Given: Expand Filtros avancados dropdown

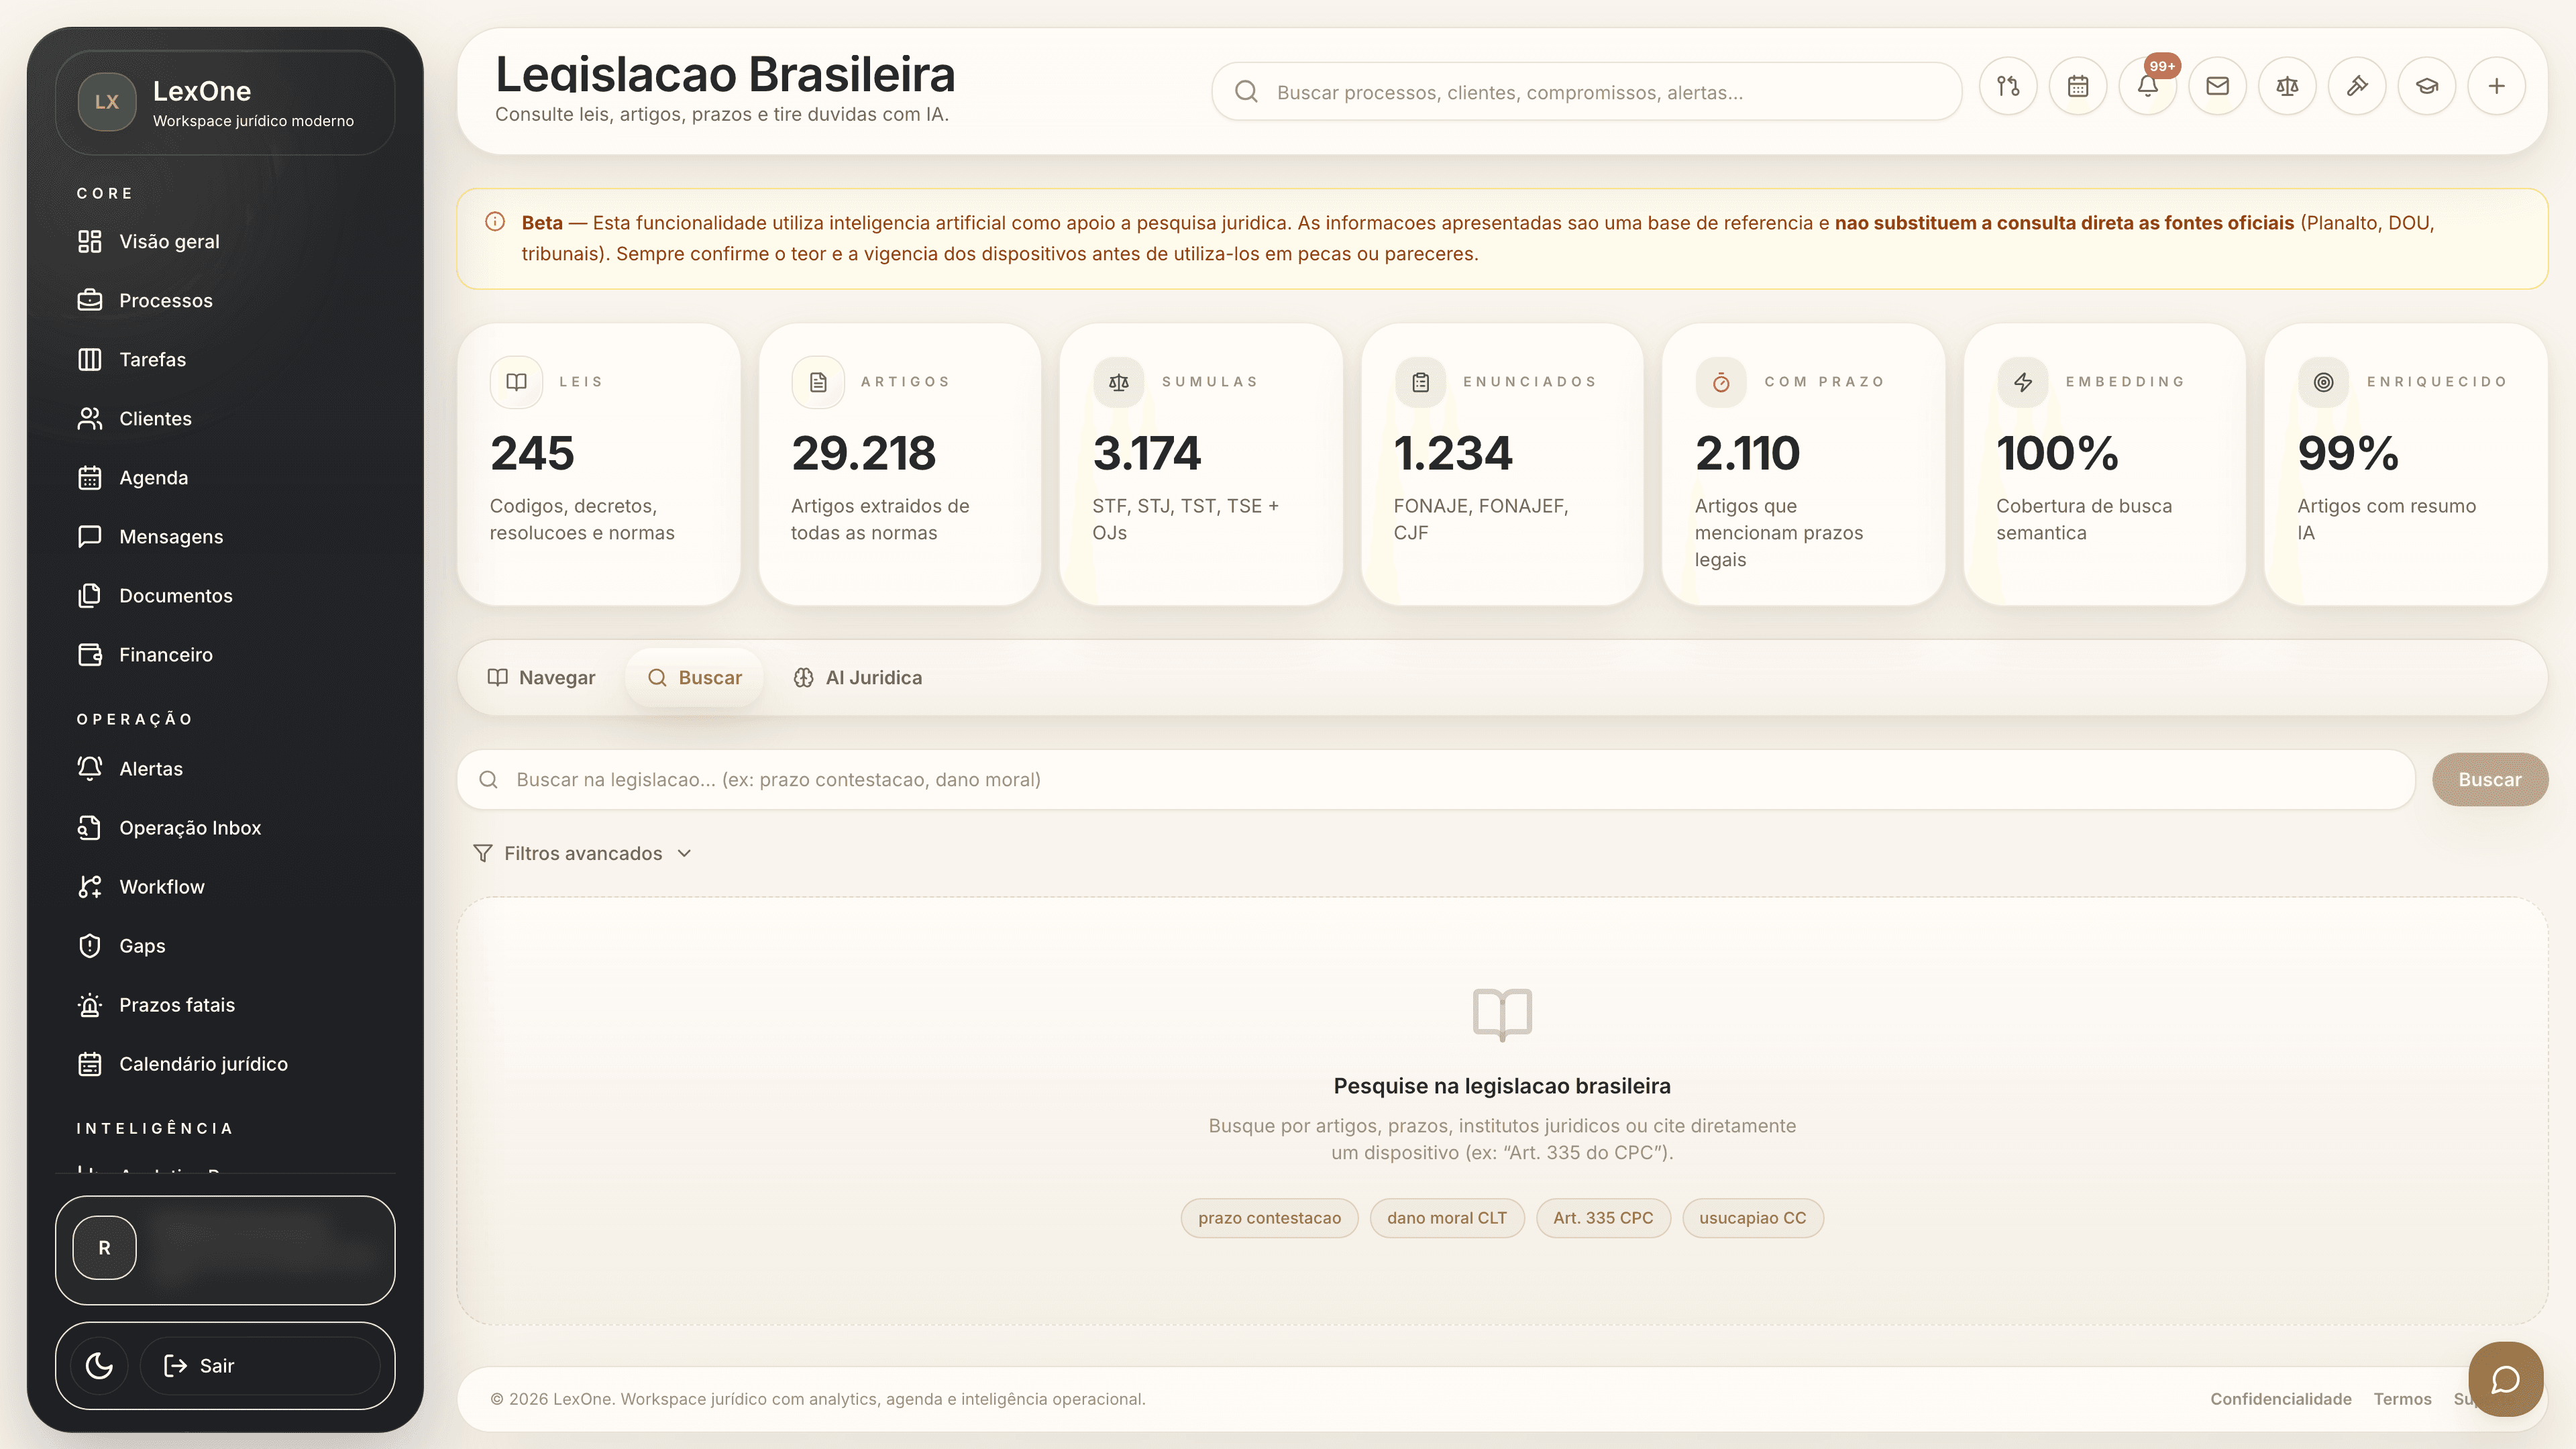Looking at the screenshot, I should click(583, 853).
